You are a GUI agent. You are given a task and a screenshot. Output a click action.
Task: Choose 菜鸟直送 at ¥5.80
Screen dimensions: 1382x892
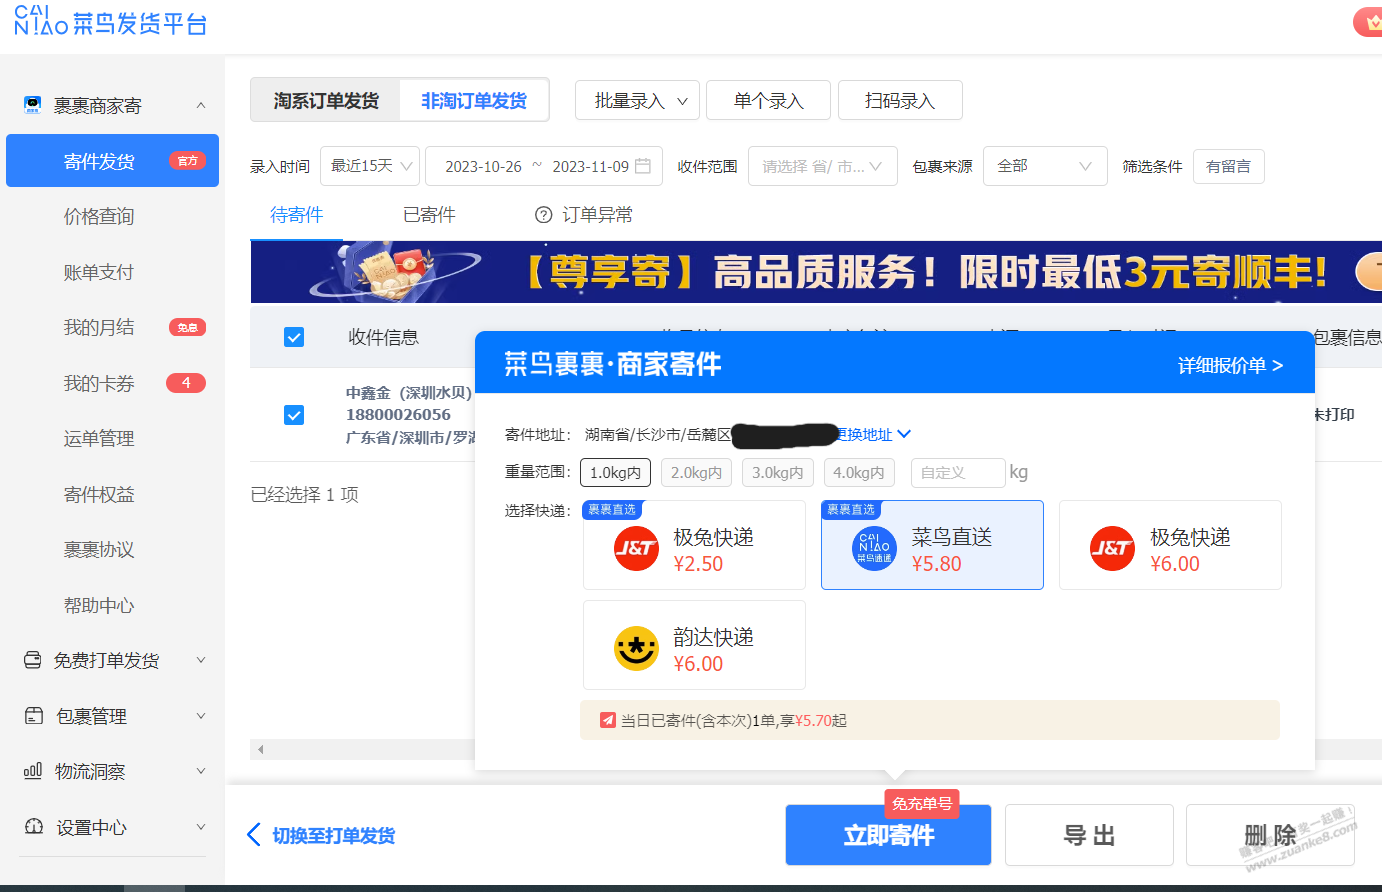(932, 545)
